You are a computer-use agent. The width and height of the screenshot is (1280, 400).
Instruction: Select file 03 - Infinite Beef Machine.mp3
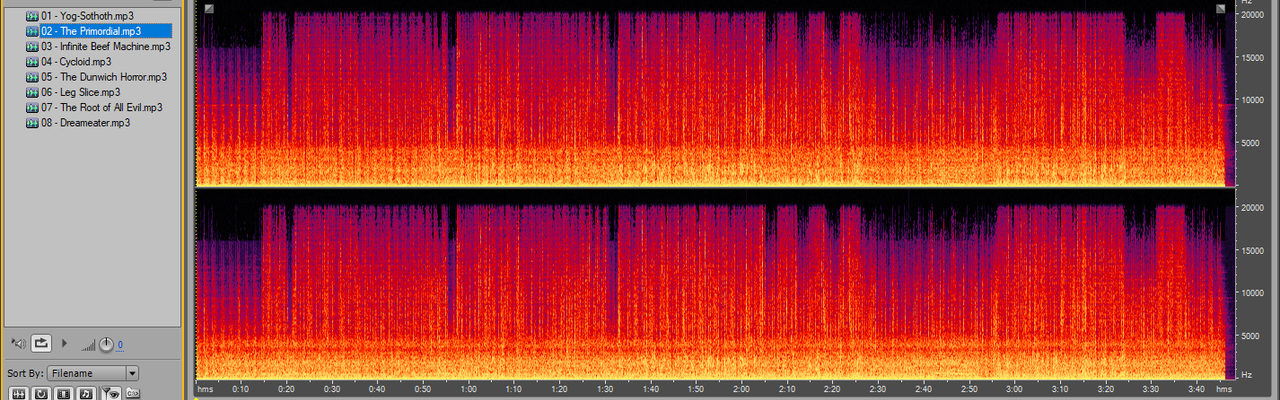point(98,46)
